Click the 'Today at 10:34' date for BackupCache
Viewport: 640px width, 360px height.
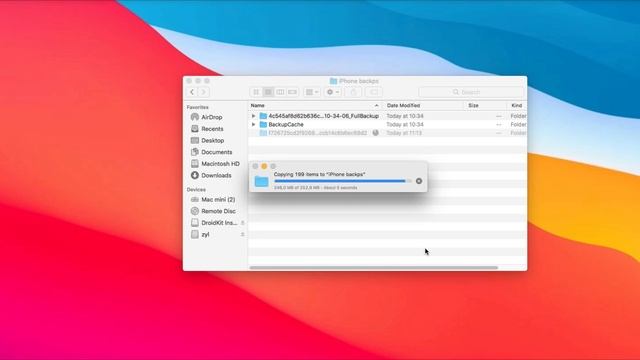(x=405, y=124)
